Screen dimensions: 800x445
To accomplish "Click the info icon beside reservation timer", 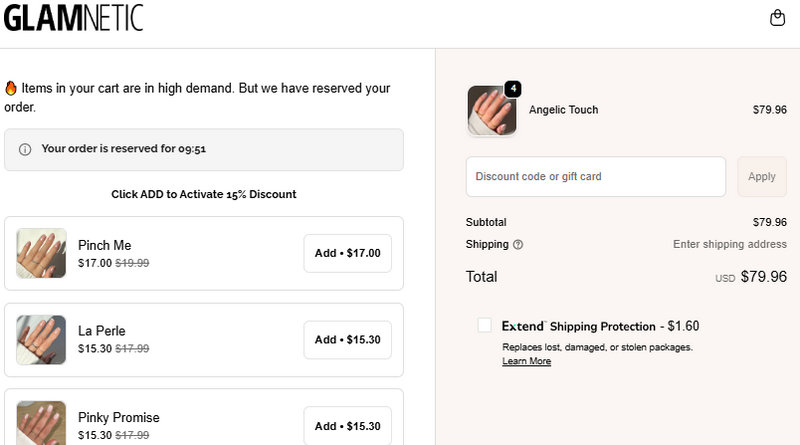I will pyautogui.click(x=25, y=149).
